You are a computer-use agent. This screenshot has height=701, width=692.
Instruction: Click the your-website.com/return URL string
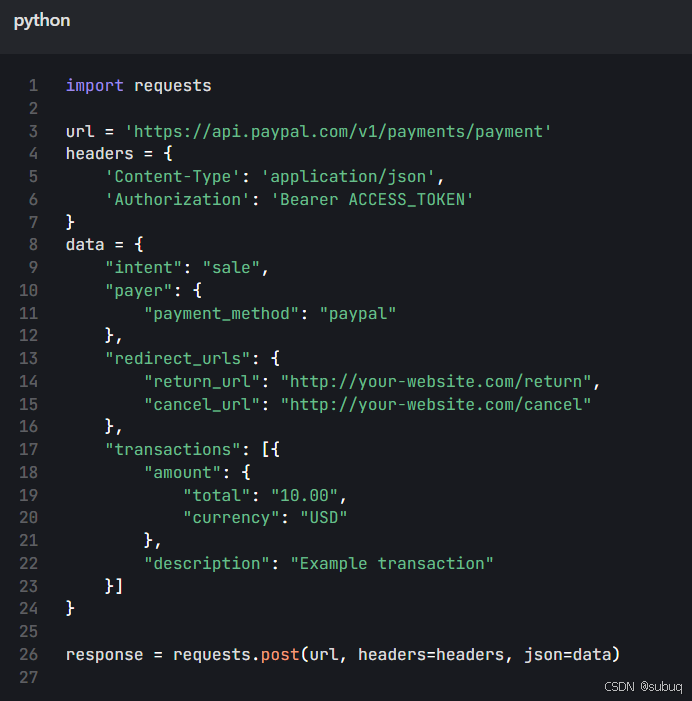pos(436,381)
